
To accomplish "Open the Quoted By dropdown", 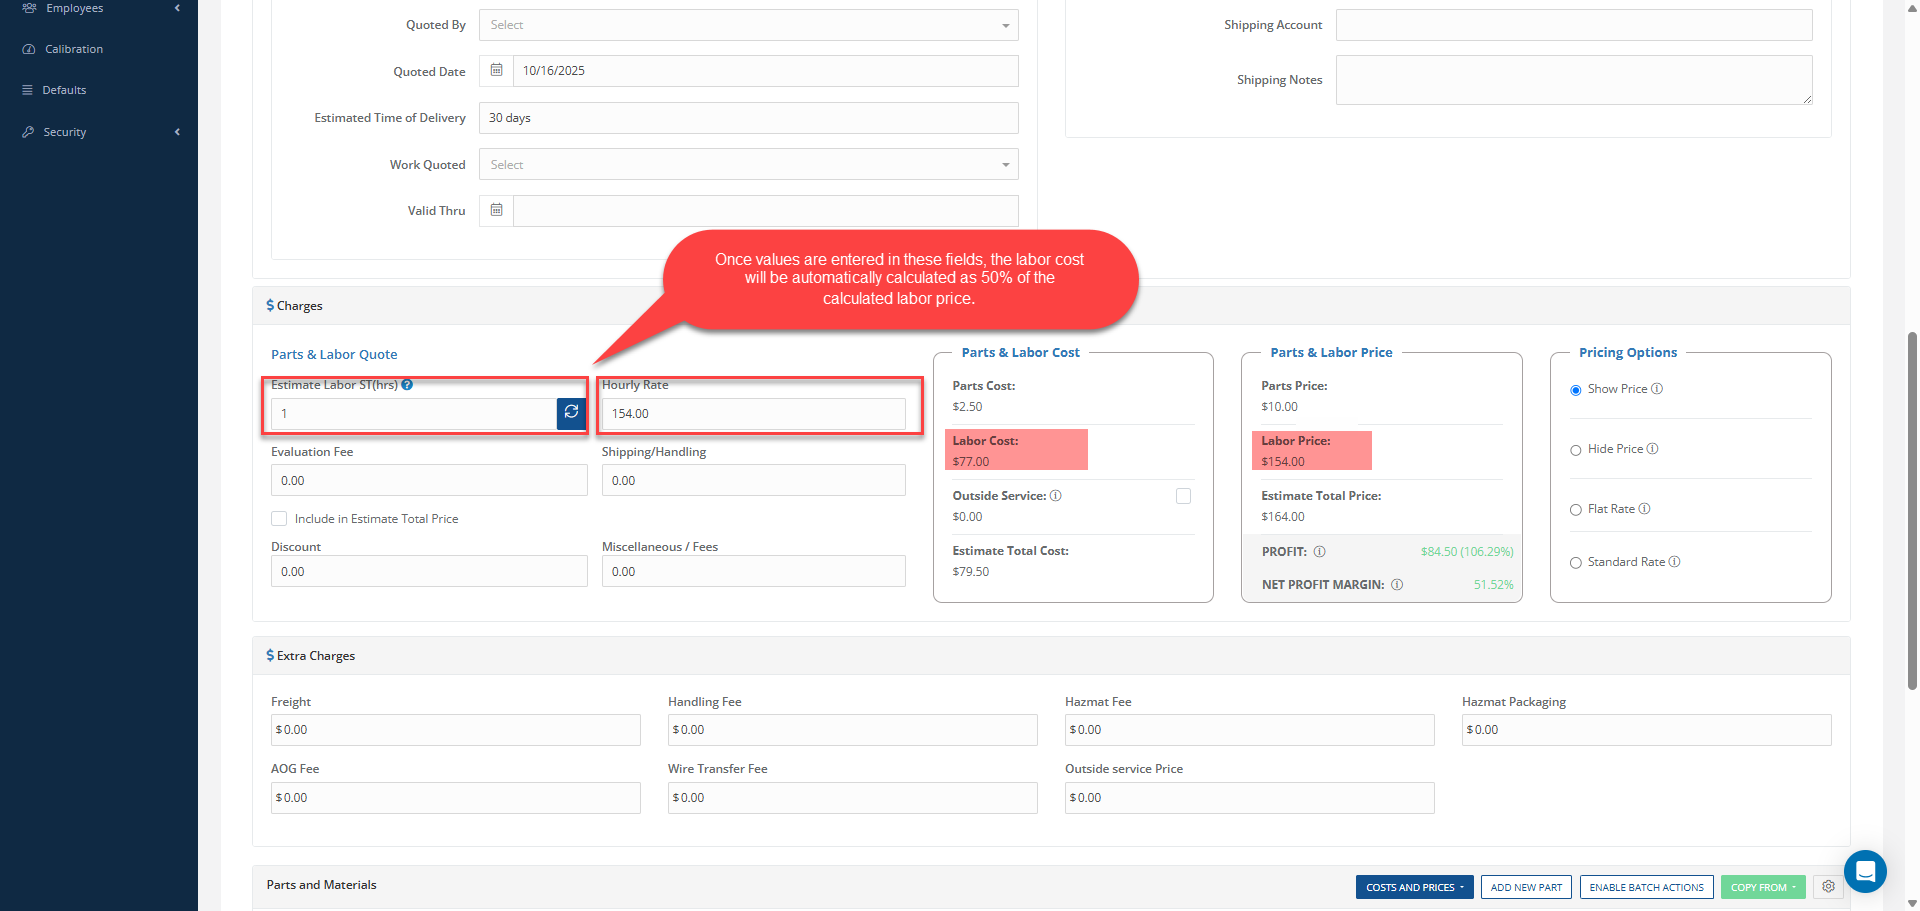I will click(x=748, y=25).
